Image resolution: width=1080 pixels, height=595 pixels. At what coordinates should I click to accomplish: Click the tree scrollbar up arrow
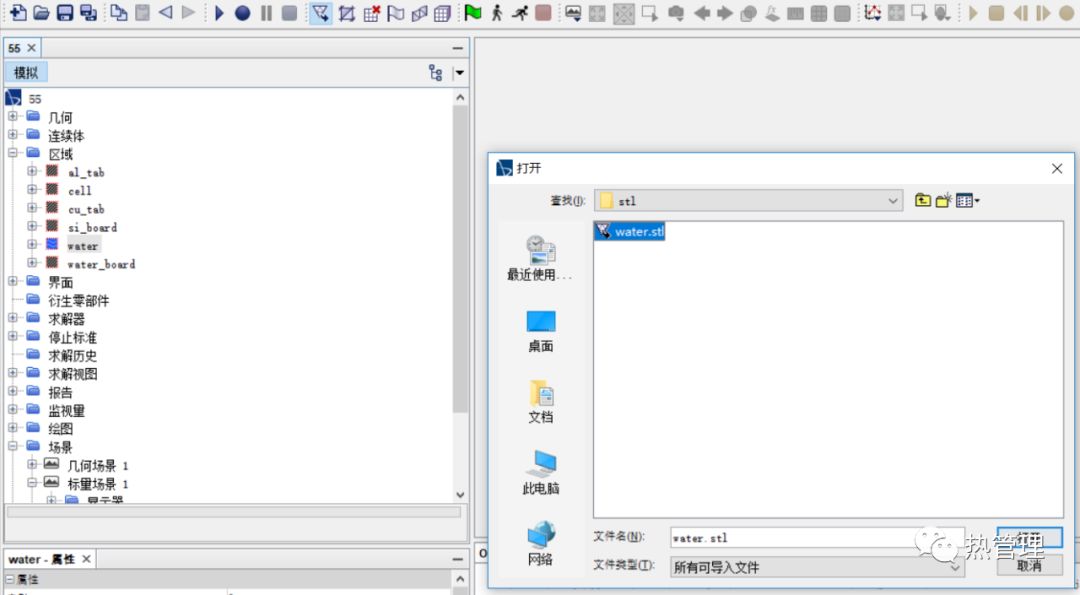(x=460, y=97)
